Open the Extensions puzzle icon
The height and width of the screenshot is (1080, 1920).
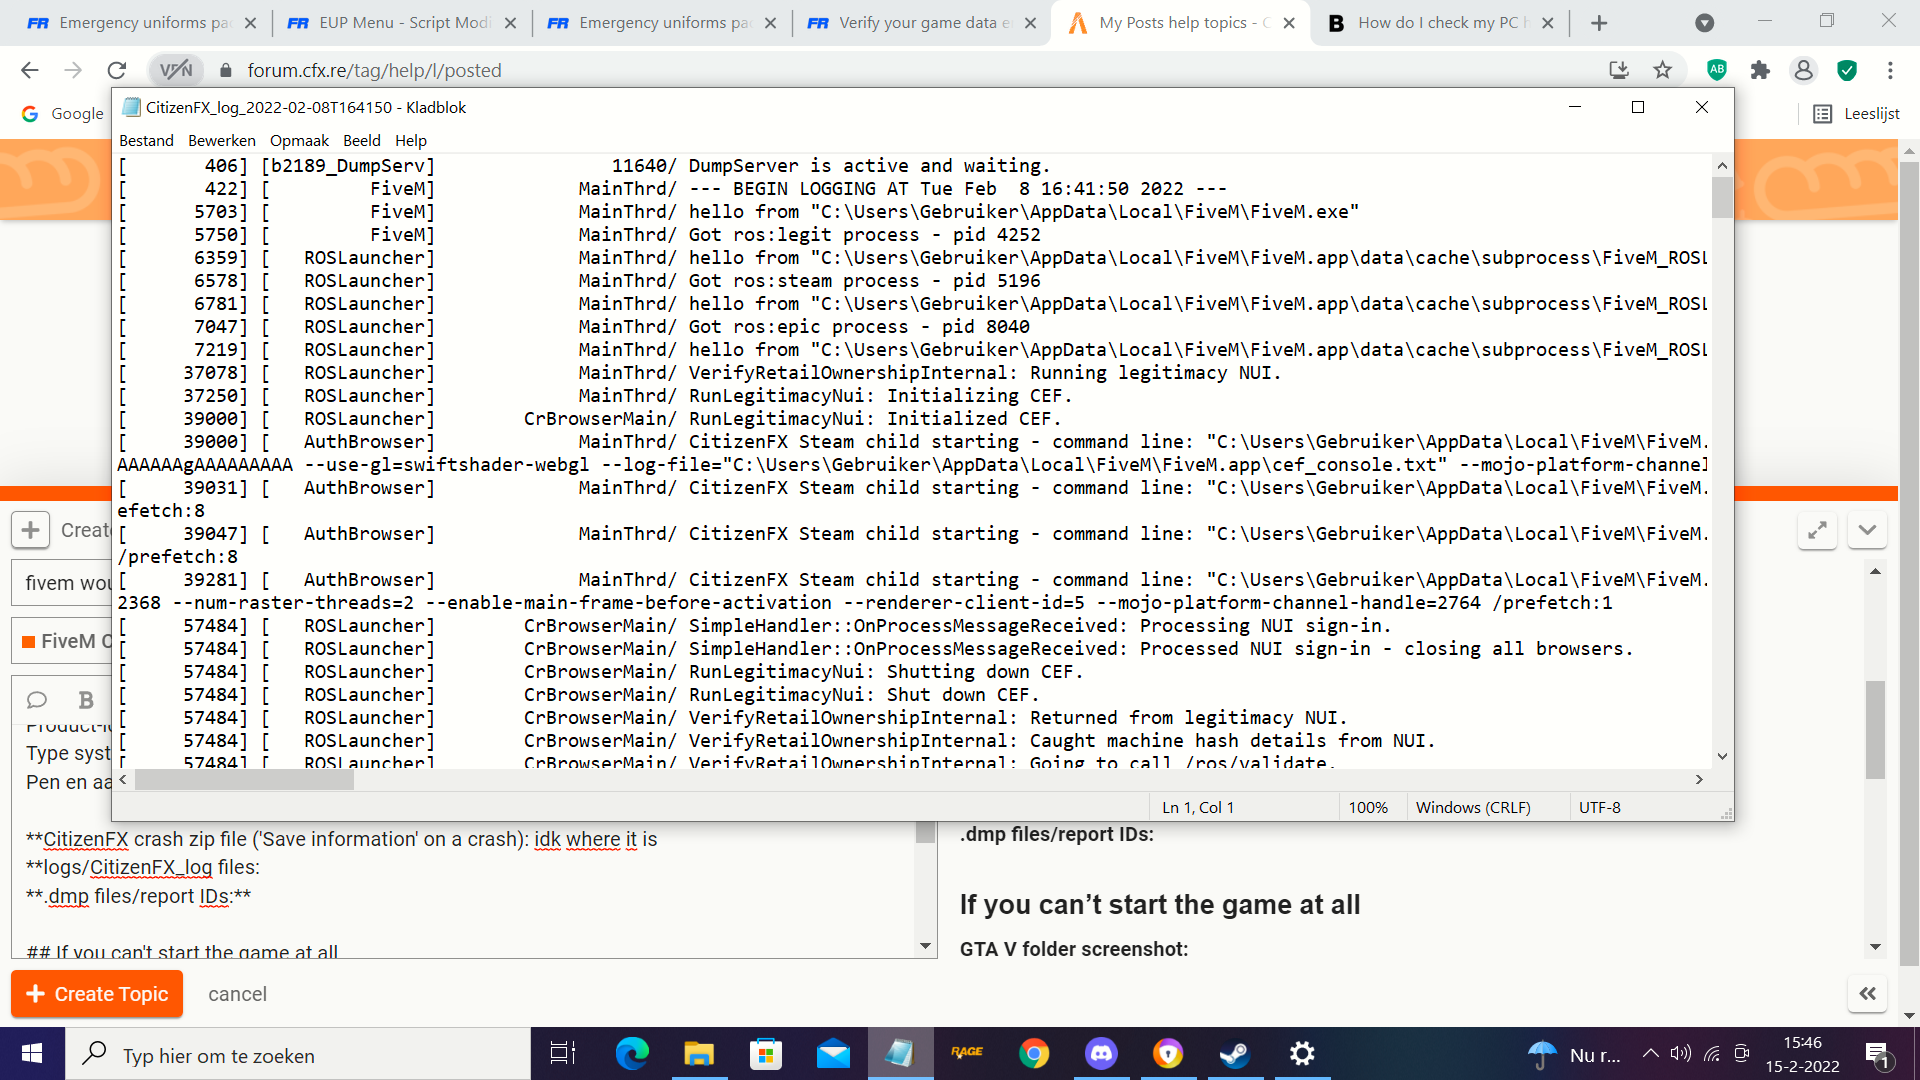pyautogui.click(x=1760, y=70)
